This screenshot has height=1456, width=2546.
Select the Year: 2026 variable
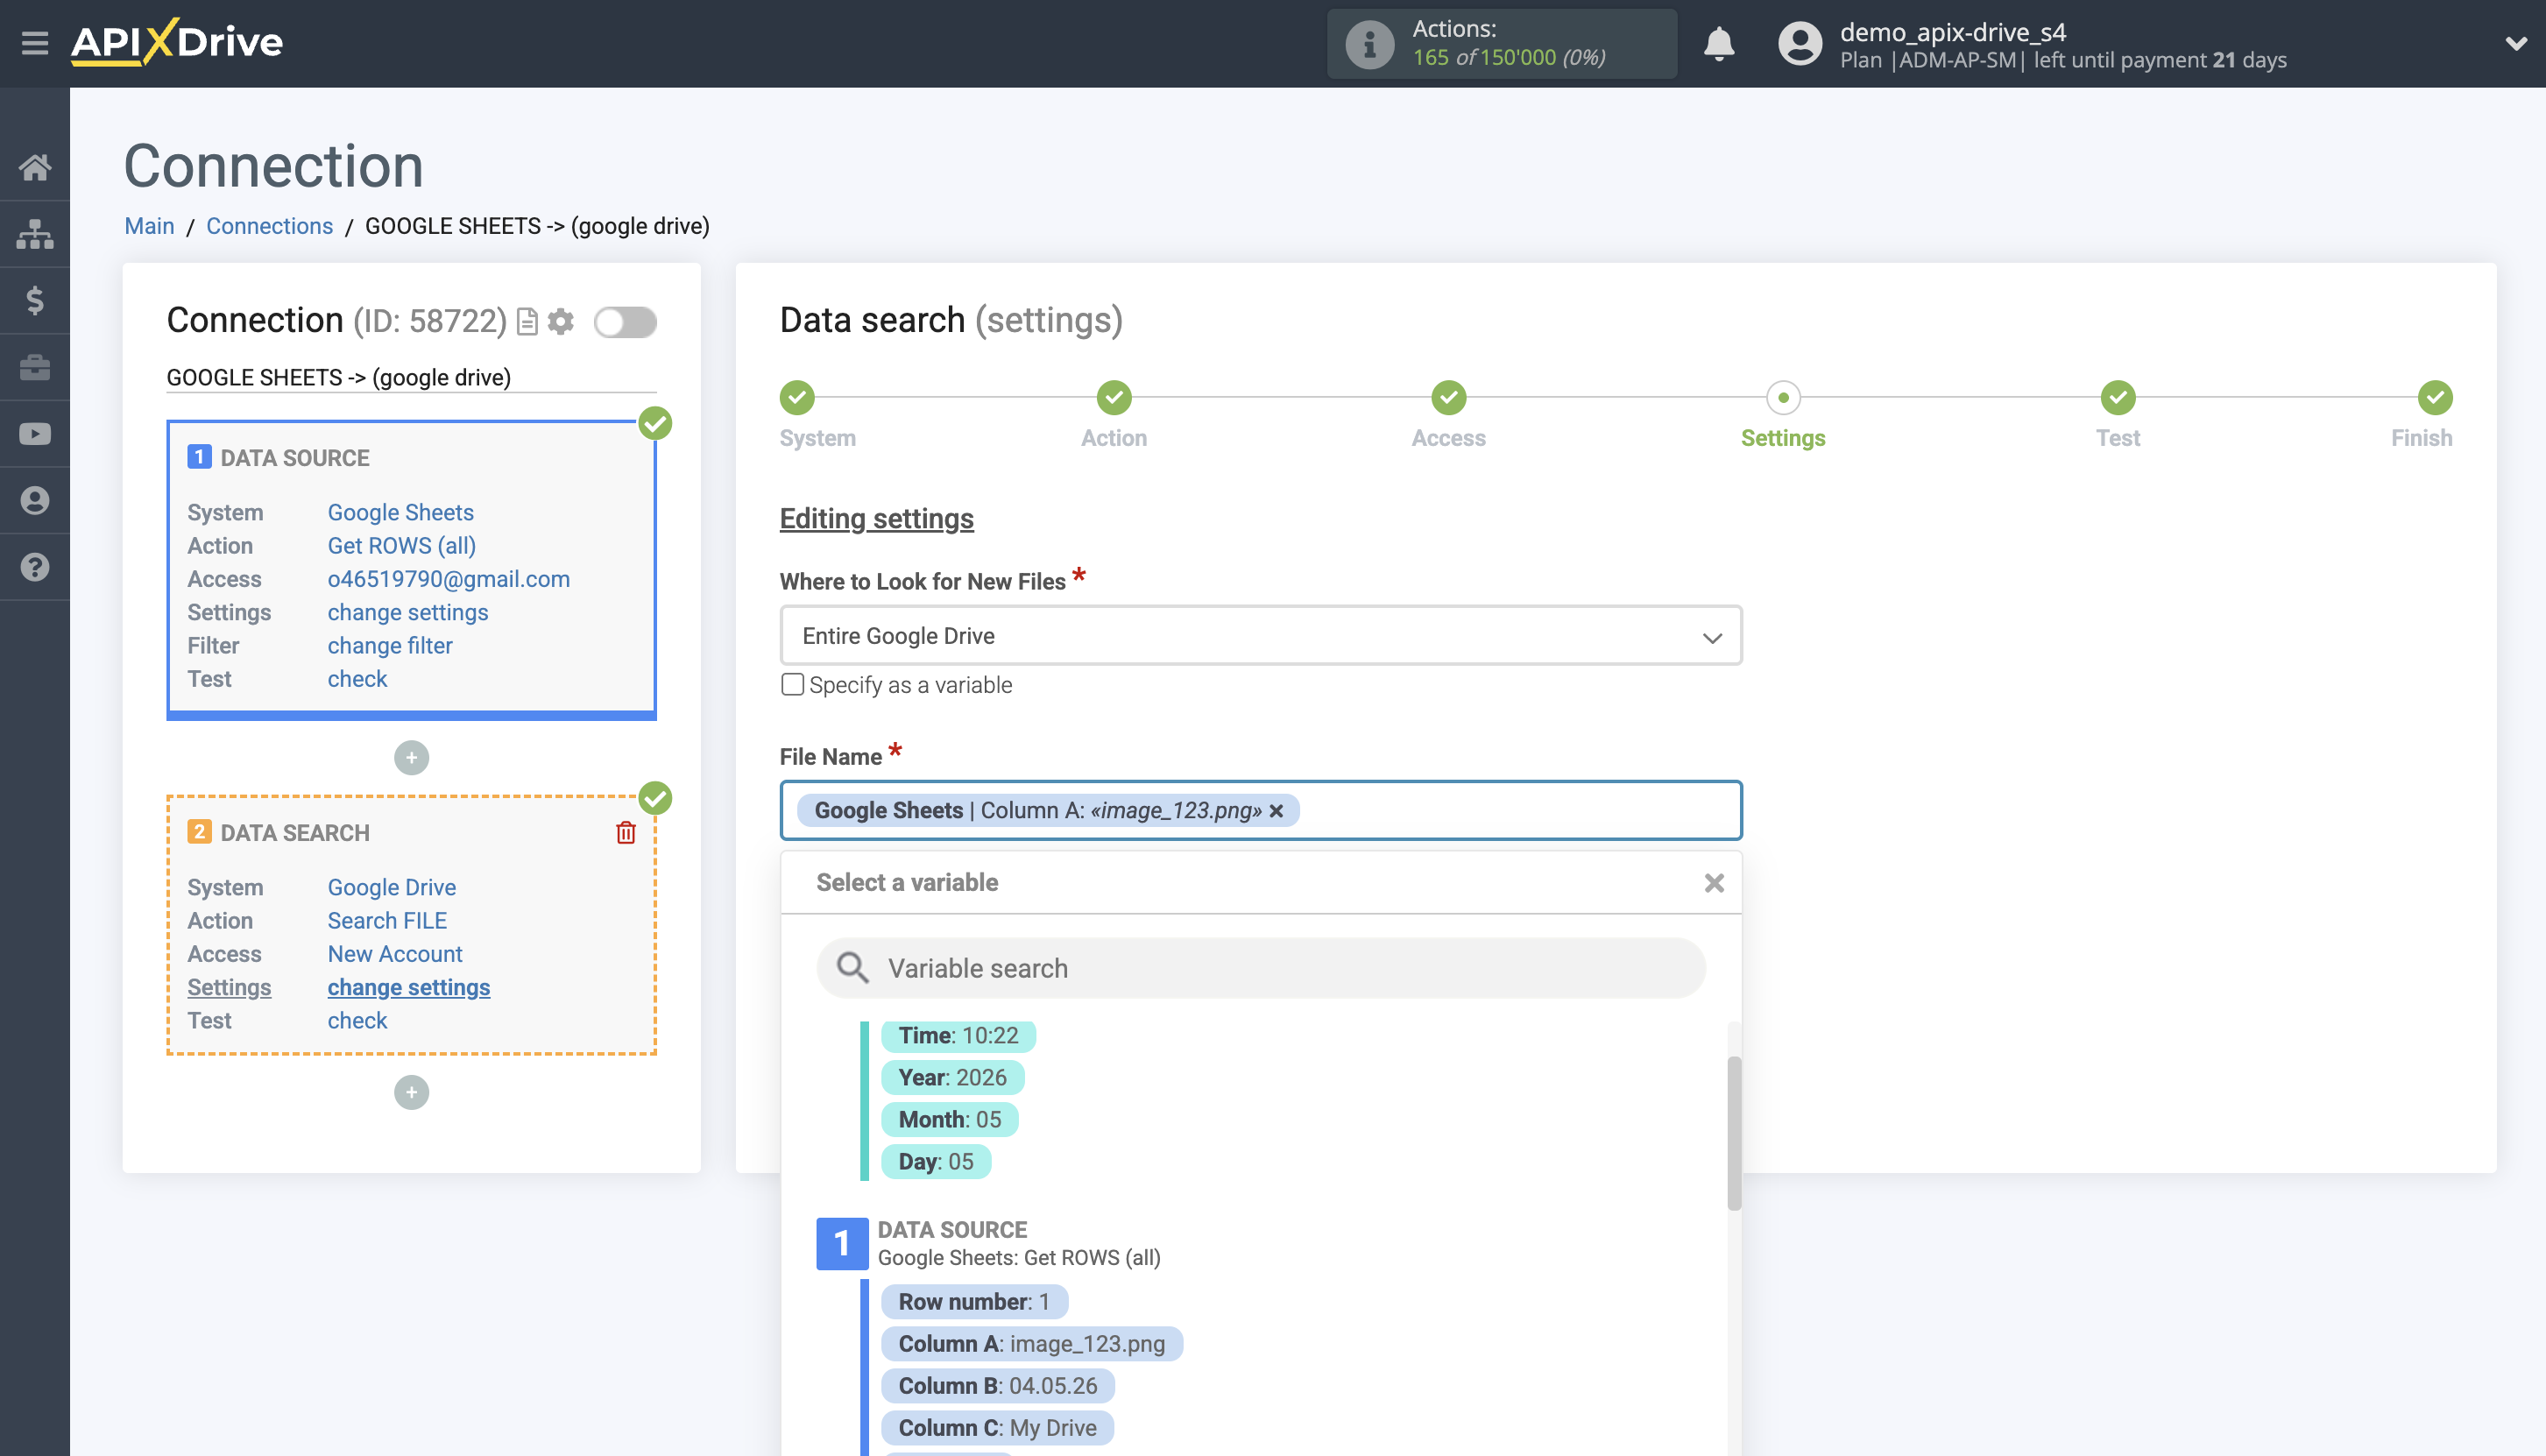pyautogui.click(x=952, y=1077)
